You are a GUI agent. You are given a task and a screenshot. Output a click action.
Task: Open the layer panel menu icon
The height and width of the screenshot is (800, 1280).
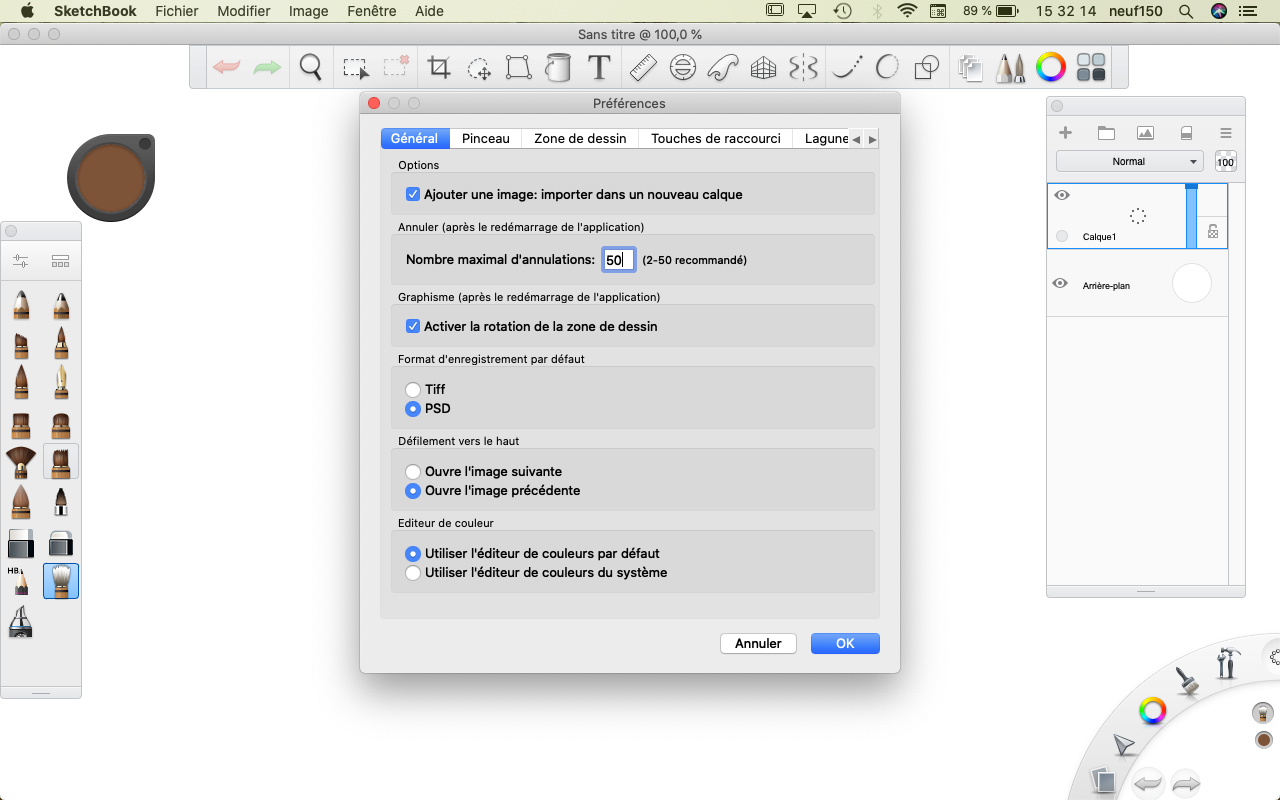(1225, 133)
